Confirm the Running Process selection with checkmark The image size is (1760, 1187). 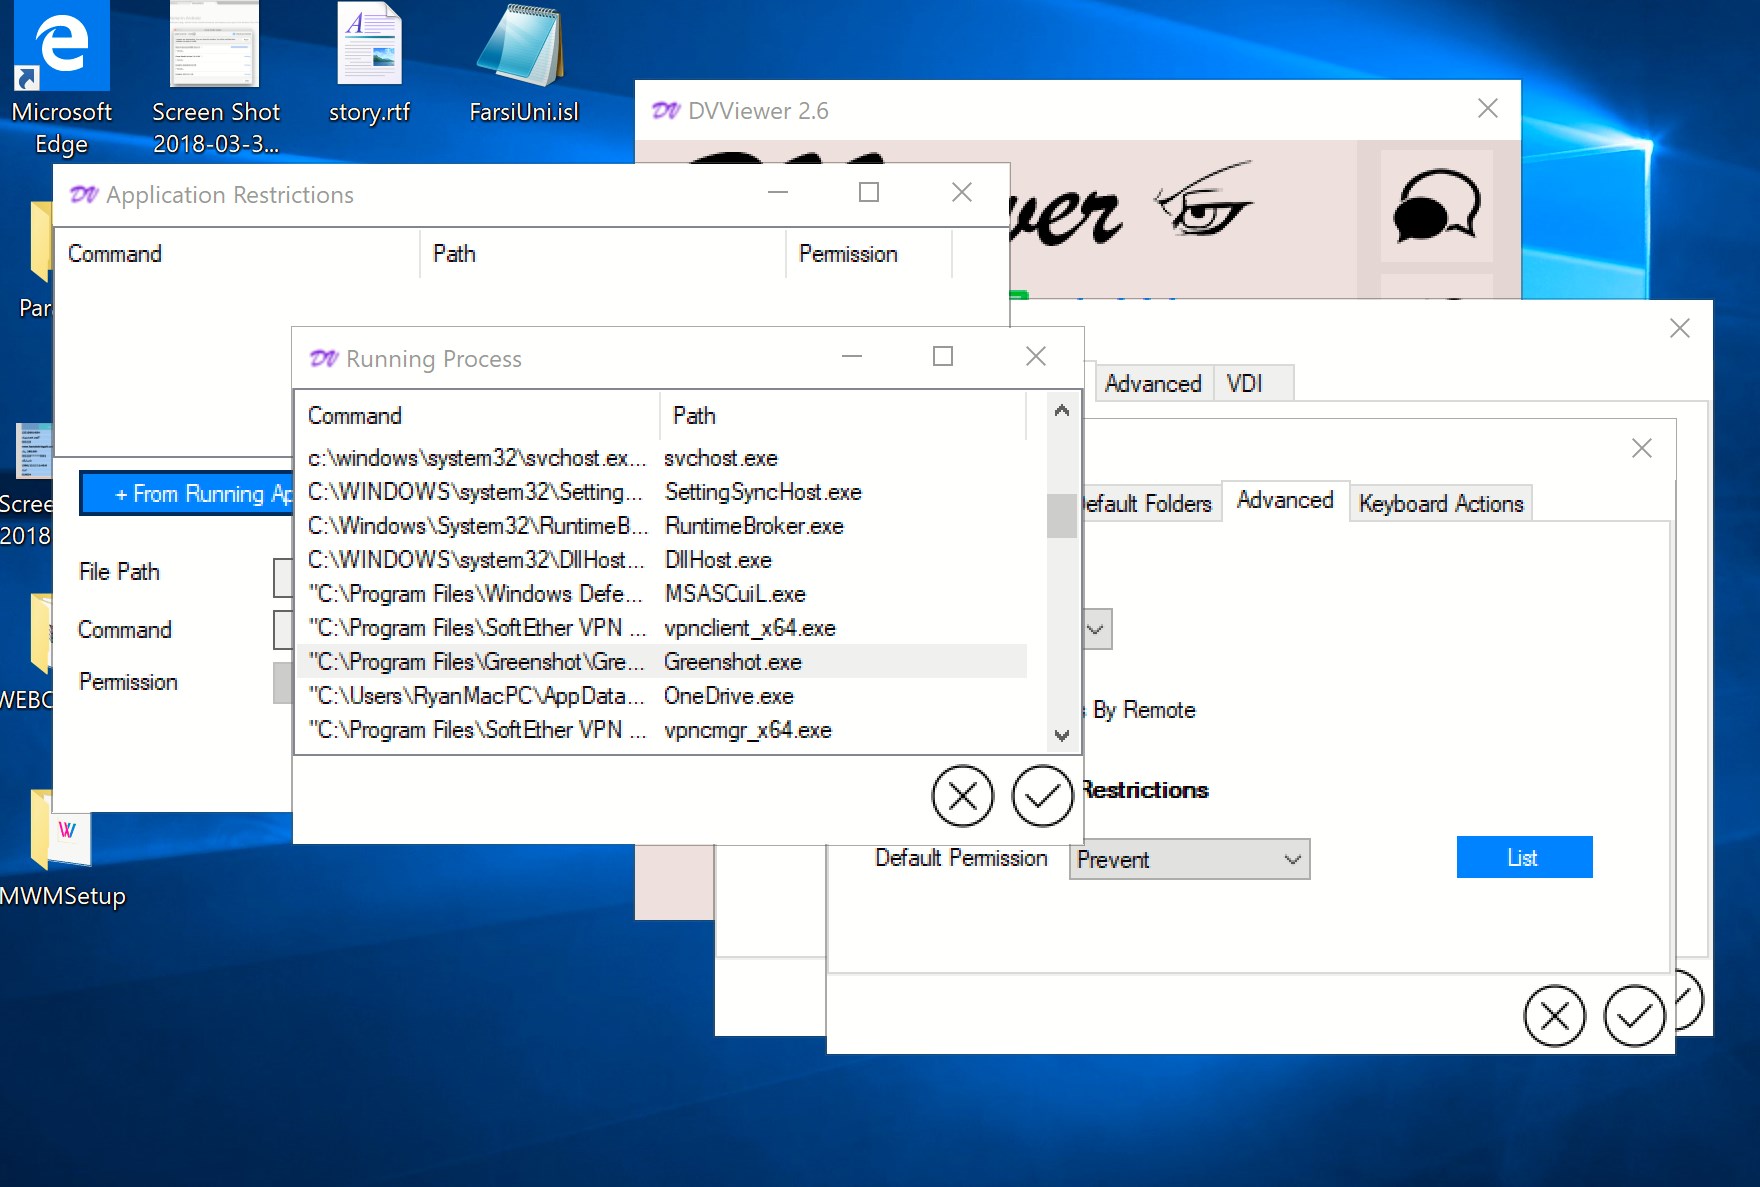click(x=1042, y=796)
